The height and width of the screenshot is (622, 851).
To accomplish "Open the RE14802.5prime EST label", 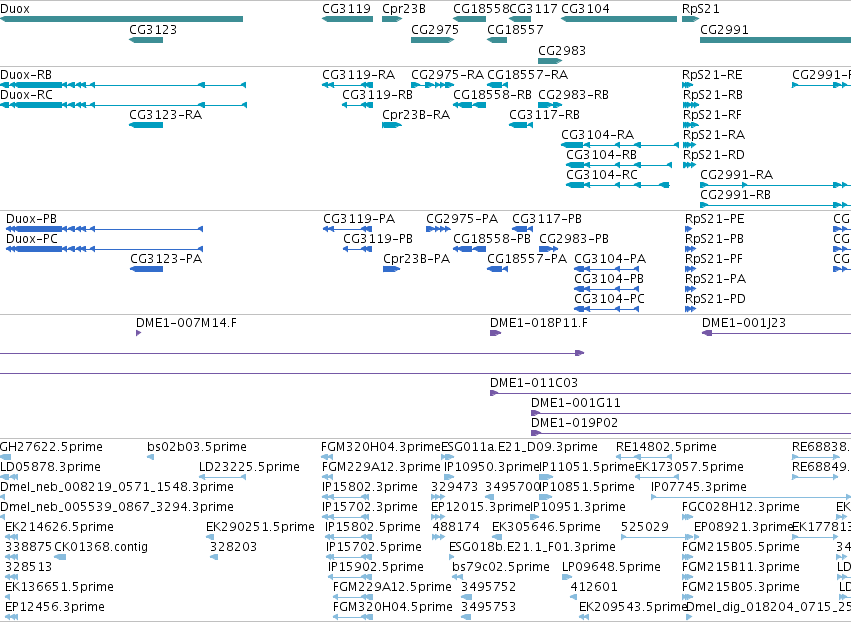I will 666,447.
